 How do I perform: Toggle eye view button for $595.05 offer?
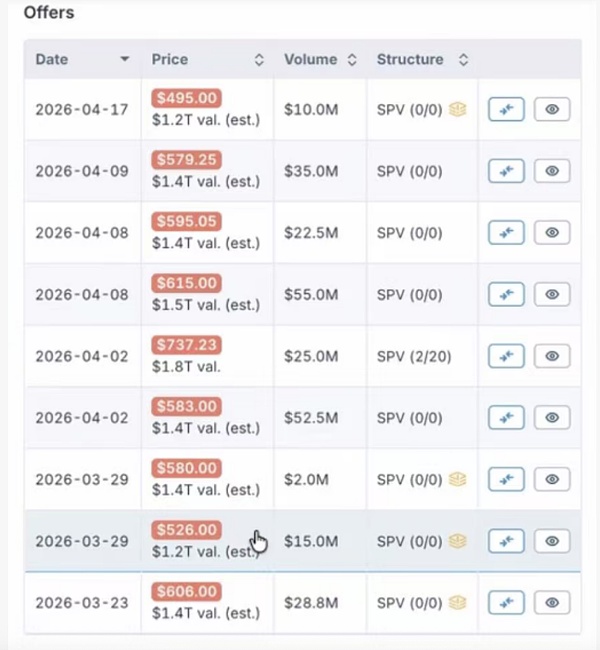click(x=552, y=233)
